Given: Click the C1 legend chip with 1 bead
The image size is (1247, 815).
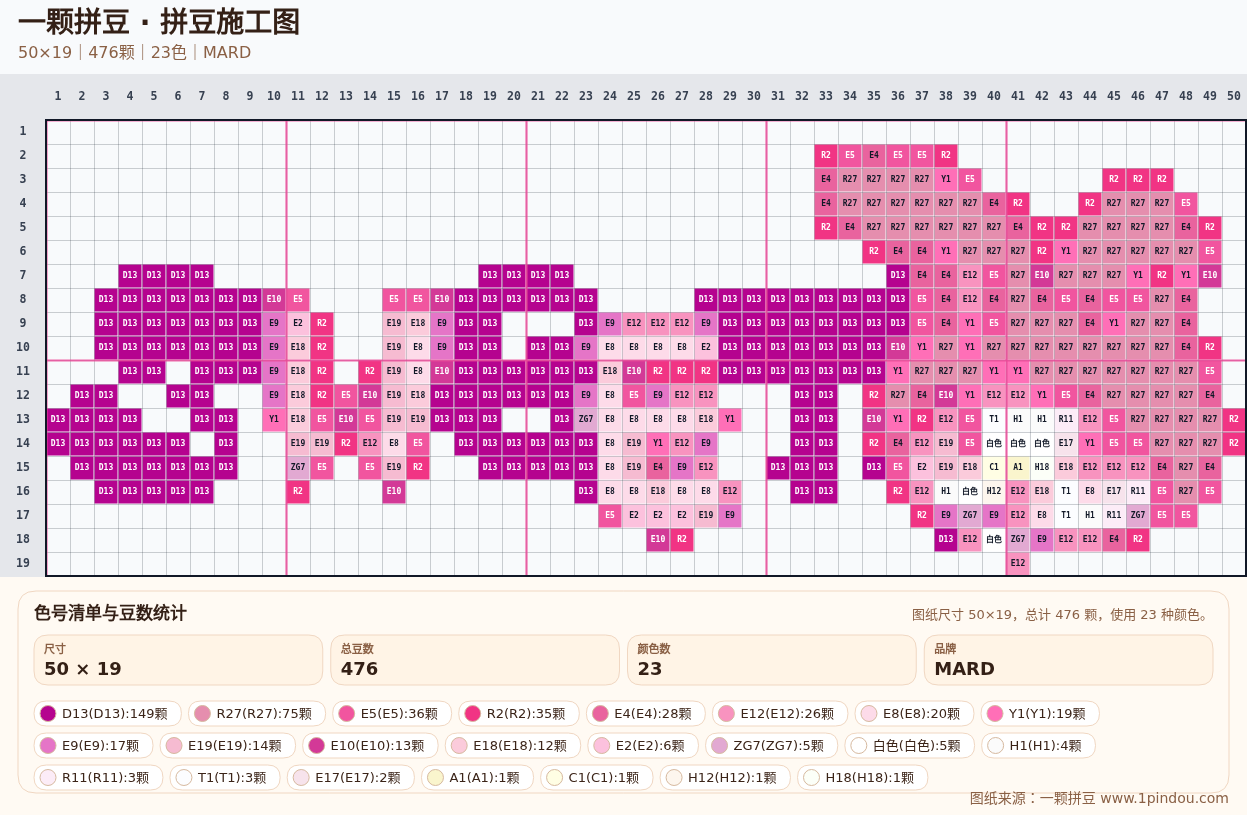Looking at the screenshot, I should pyautogui.click(x=597, y=778).
